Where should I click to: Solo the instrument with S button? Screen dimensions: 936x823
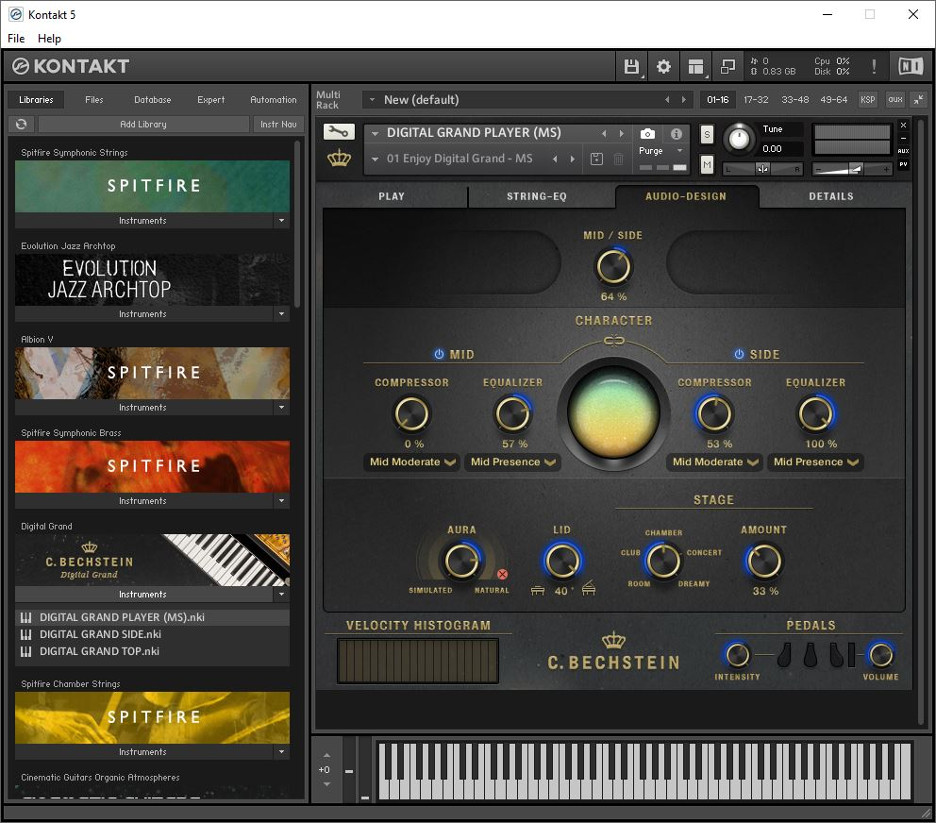click(707, 134)
